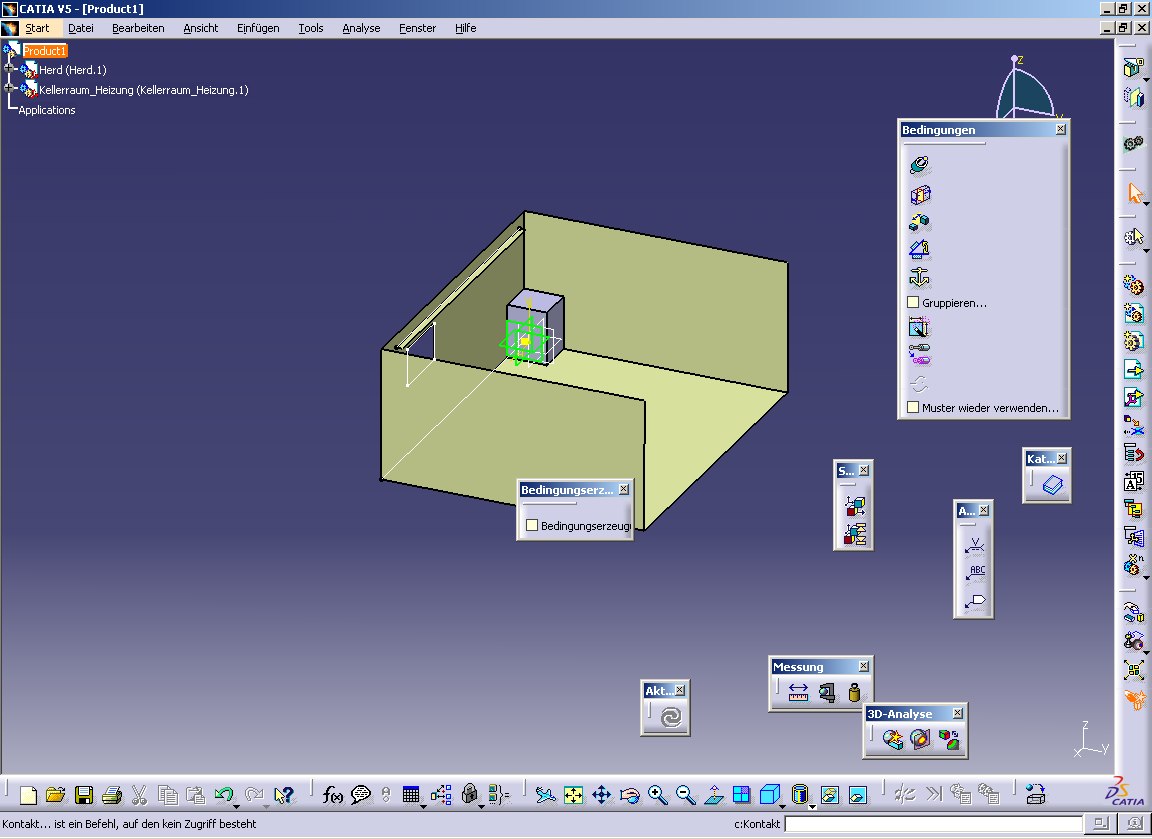Click the Measure Inertia weight icon
The height and width of the screenshot is (839, 1152).
click(x=854, y=693)
